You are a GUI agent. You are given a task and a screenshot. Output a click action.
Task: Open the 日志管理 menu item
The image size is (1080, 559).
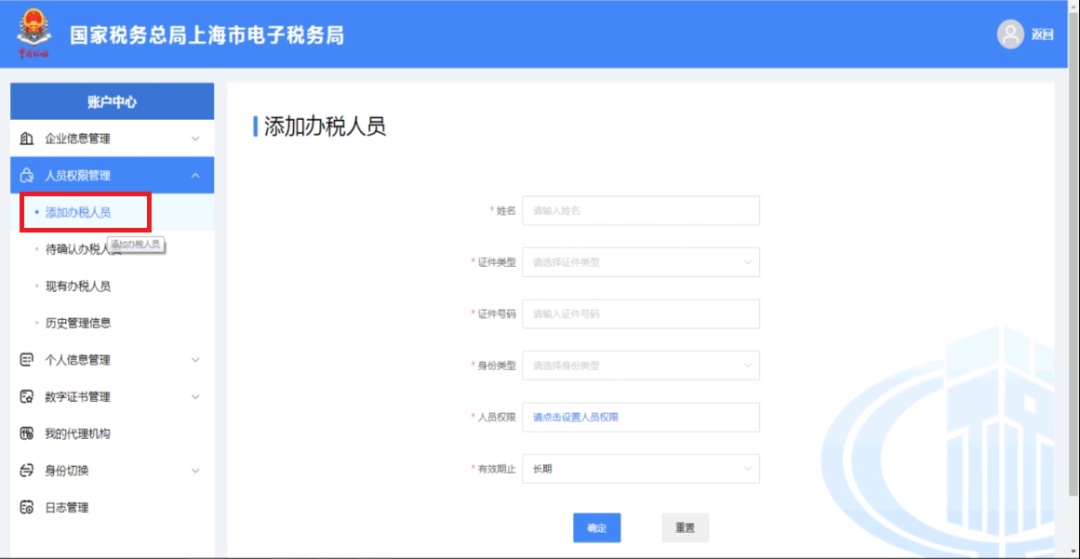(x=112, y=508)
